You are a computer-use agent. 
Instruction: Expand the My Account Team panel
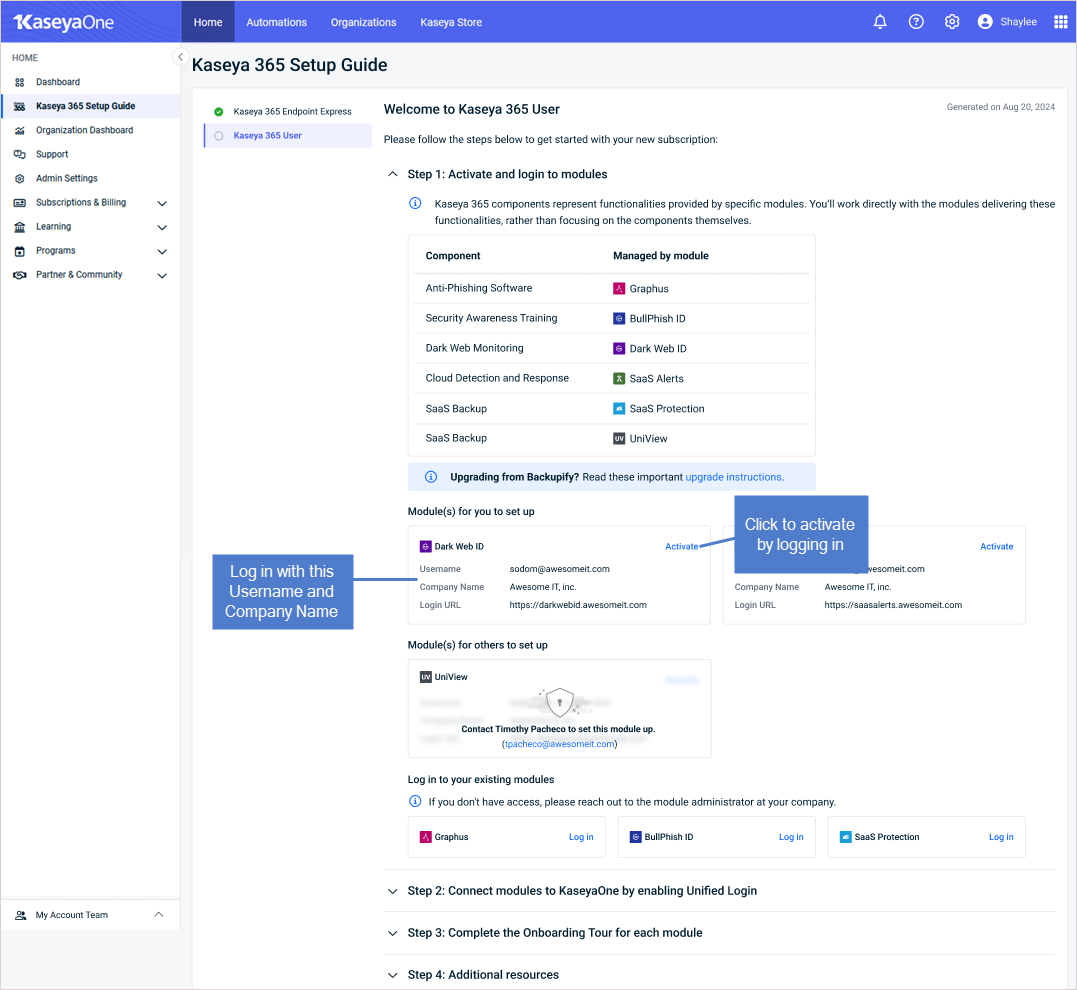pyautogui.click(x=158, y=915)
